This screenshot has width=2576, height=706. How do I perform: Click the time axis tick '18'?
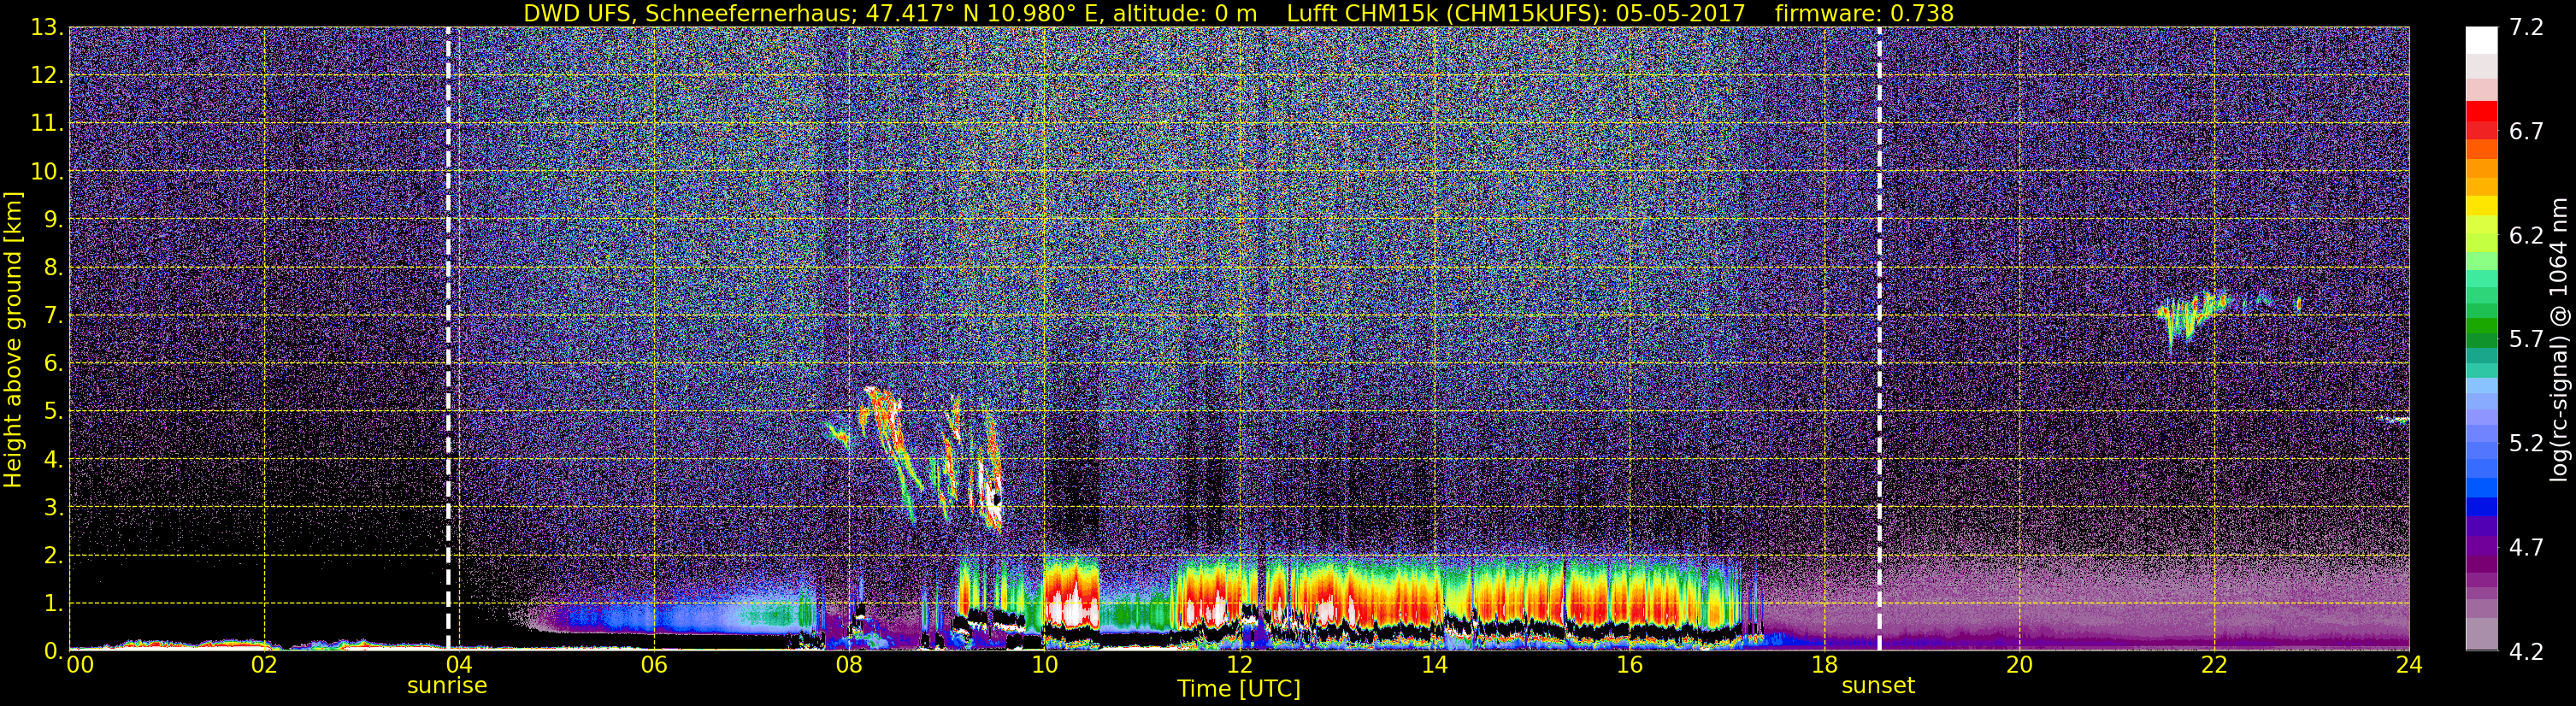[1824, 665]
